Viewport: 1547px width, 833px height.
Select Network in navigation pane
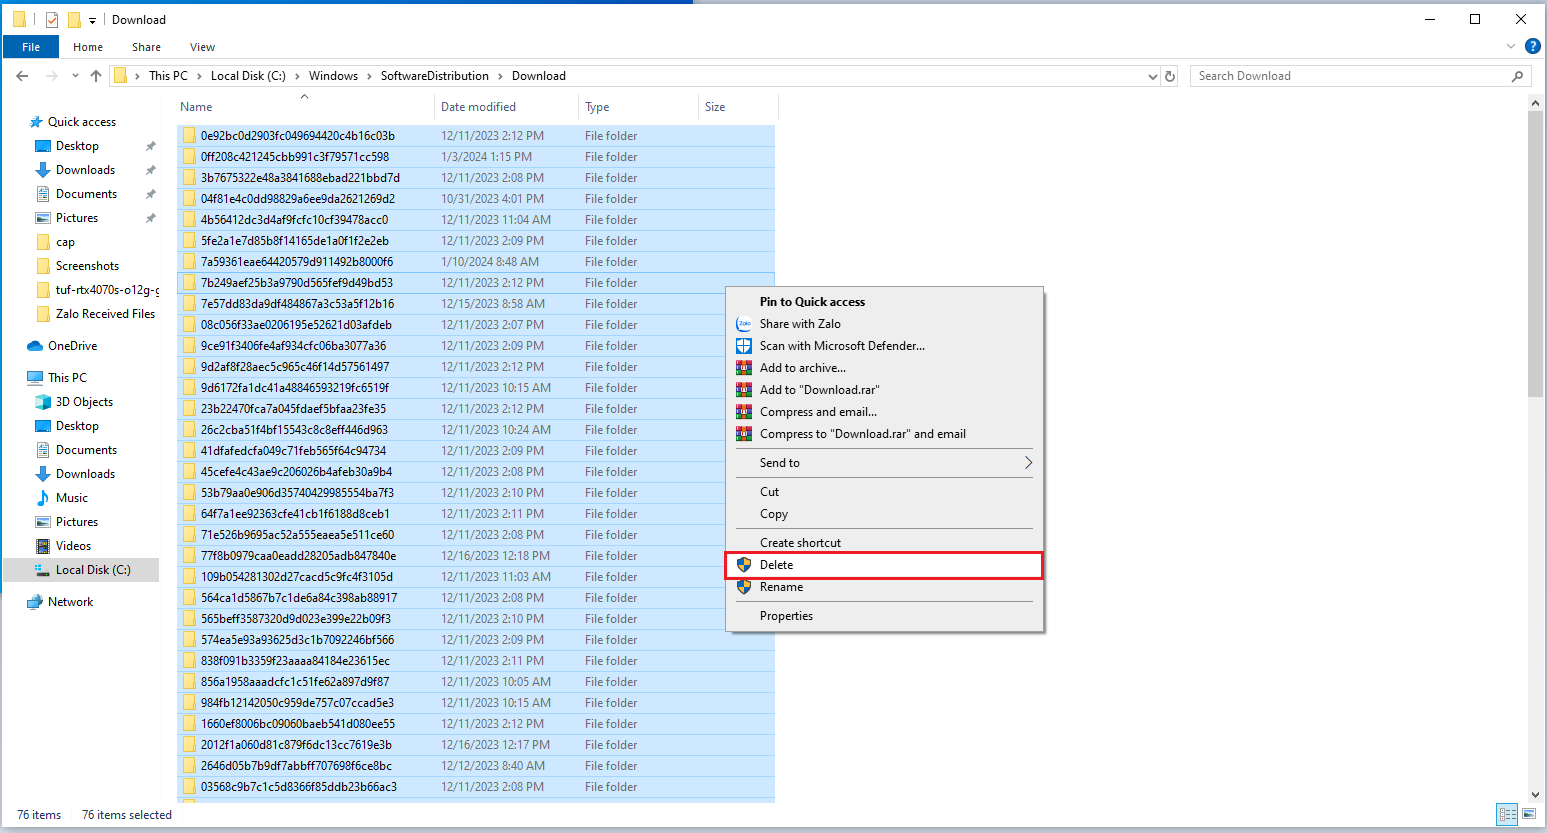(x=70, y=602)
